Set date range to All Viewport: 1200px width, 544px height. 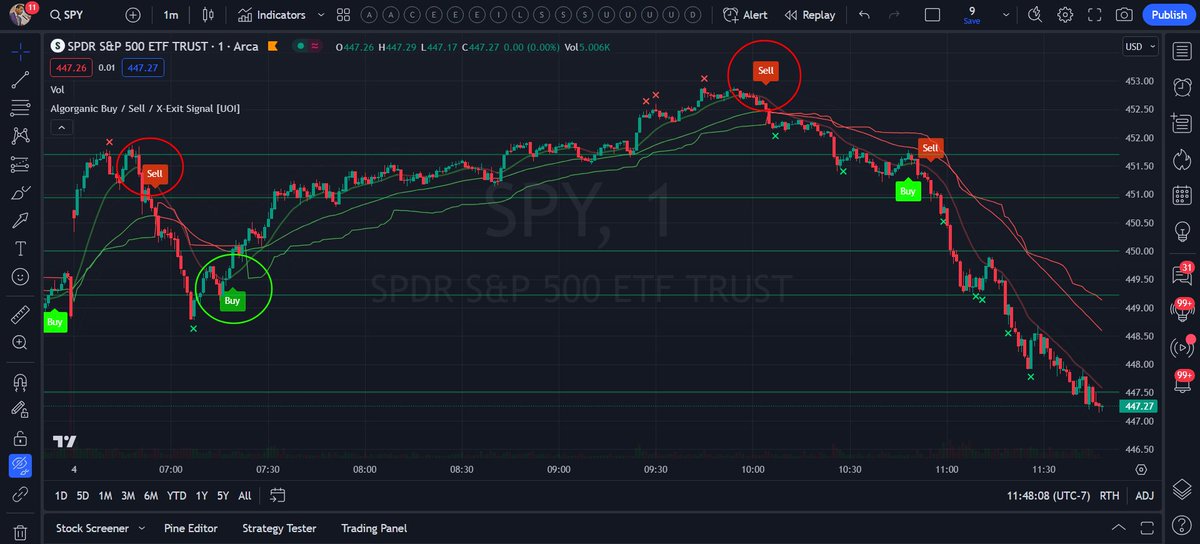[x=245, y=496]
